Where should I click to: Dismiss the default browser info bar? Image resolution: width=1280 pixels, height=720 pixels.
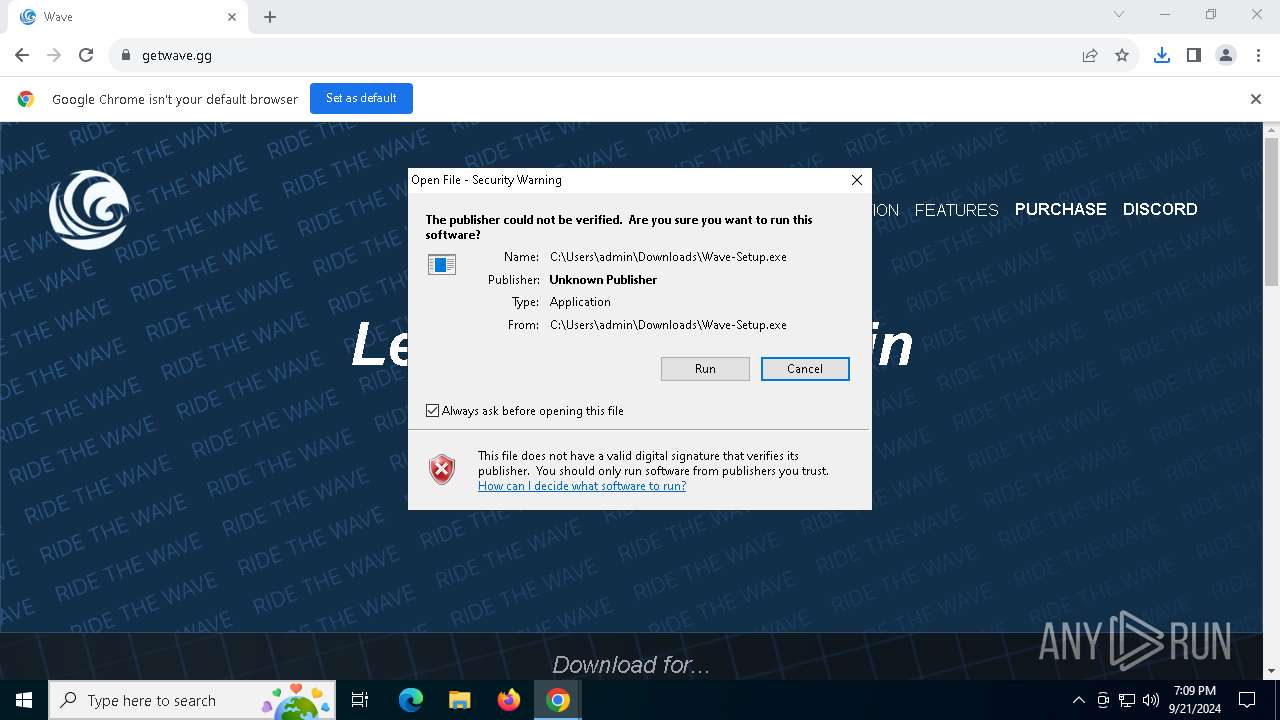point(1256,99)
